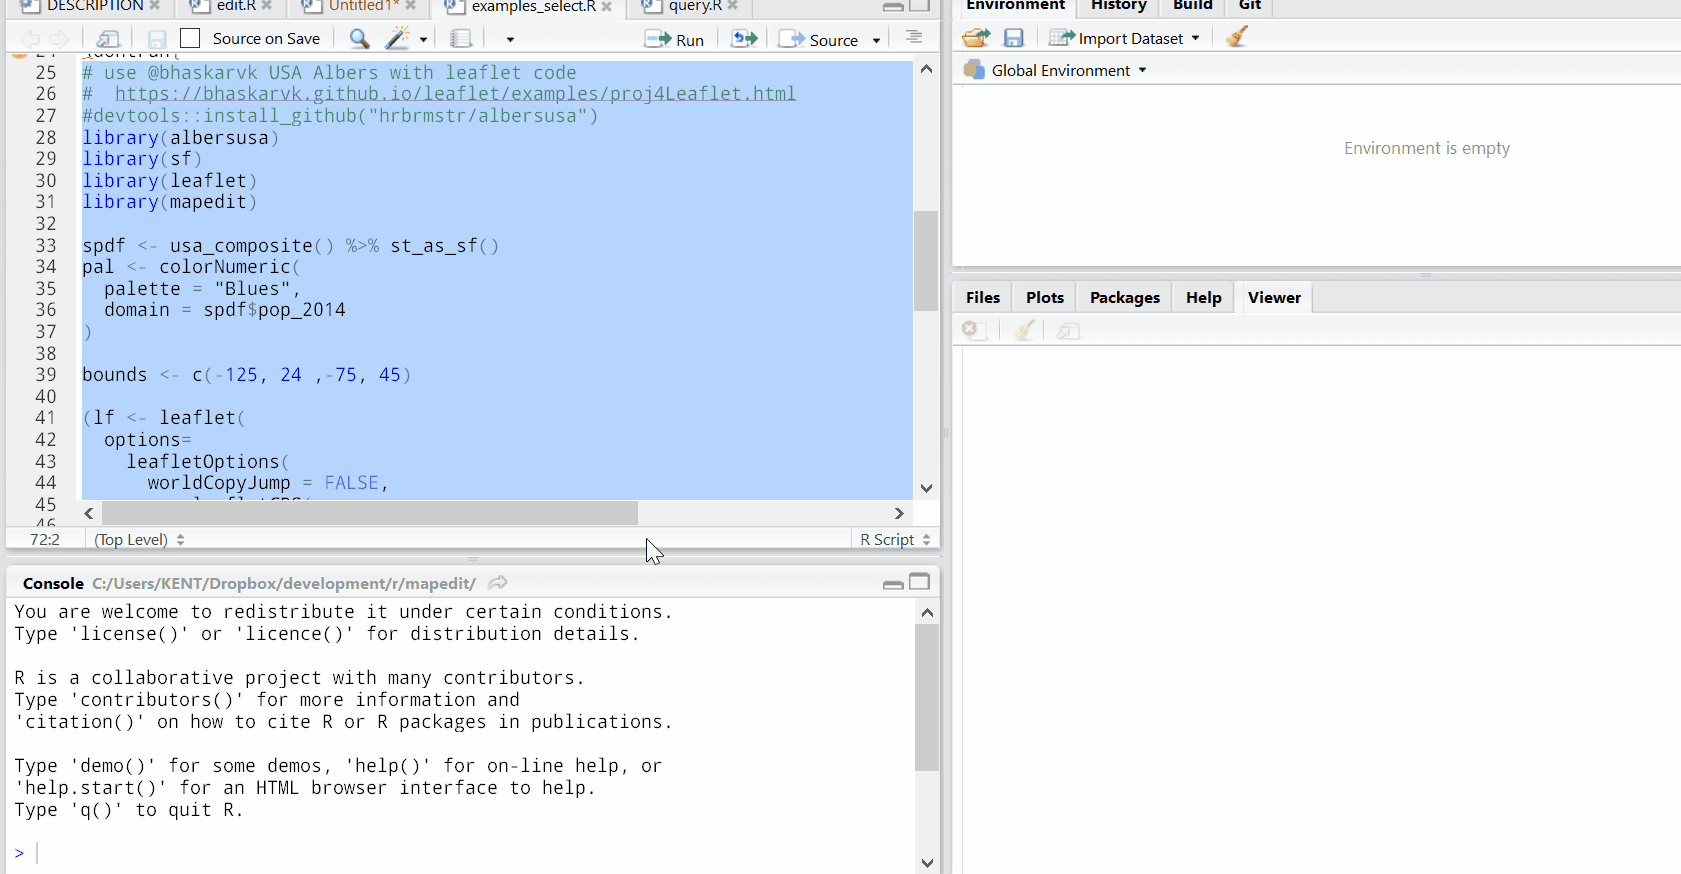The height and width of the screenshot is (874, 1681).
Task: Show editor in new window icon
Action: click(108, 39)
